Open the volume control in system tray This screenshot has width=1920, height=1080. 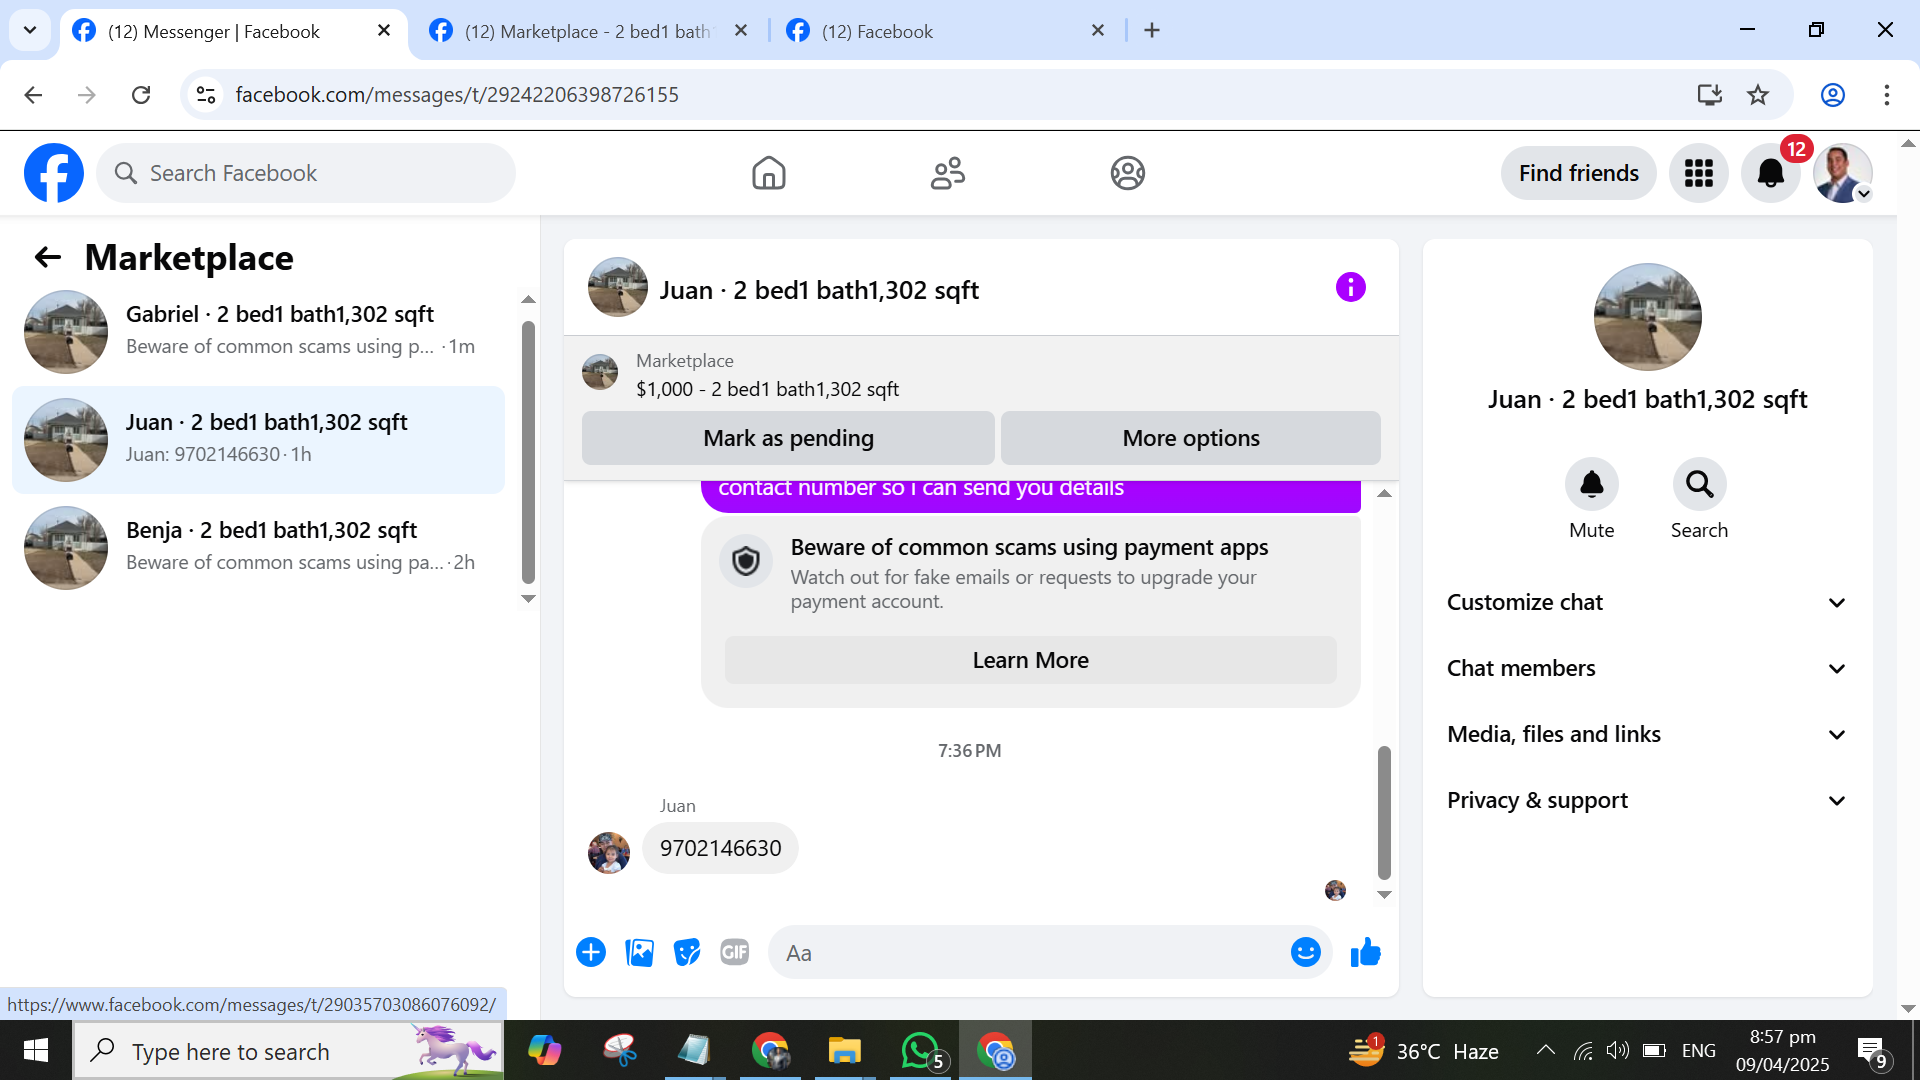tap(1617, 1050)
